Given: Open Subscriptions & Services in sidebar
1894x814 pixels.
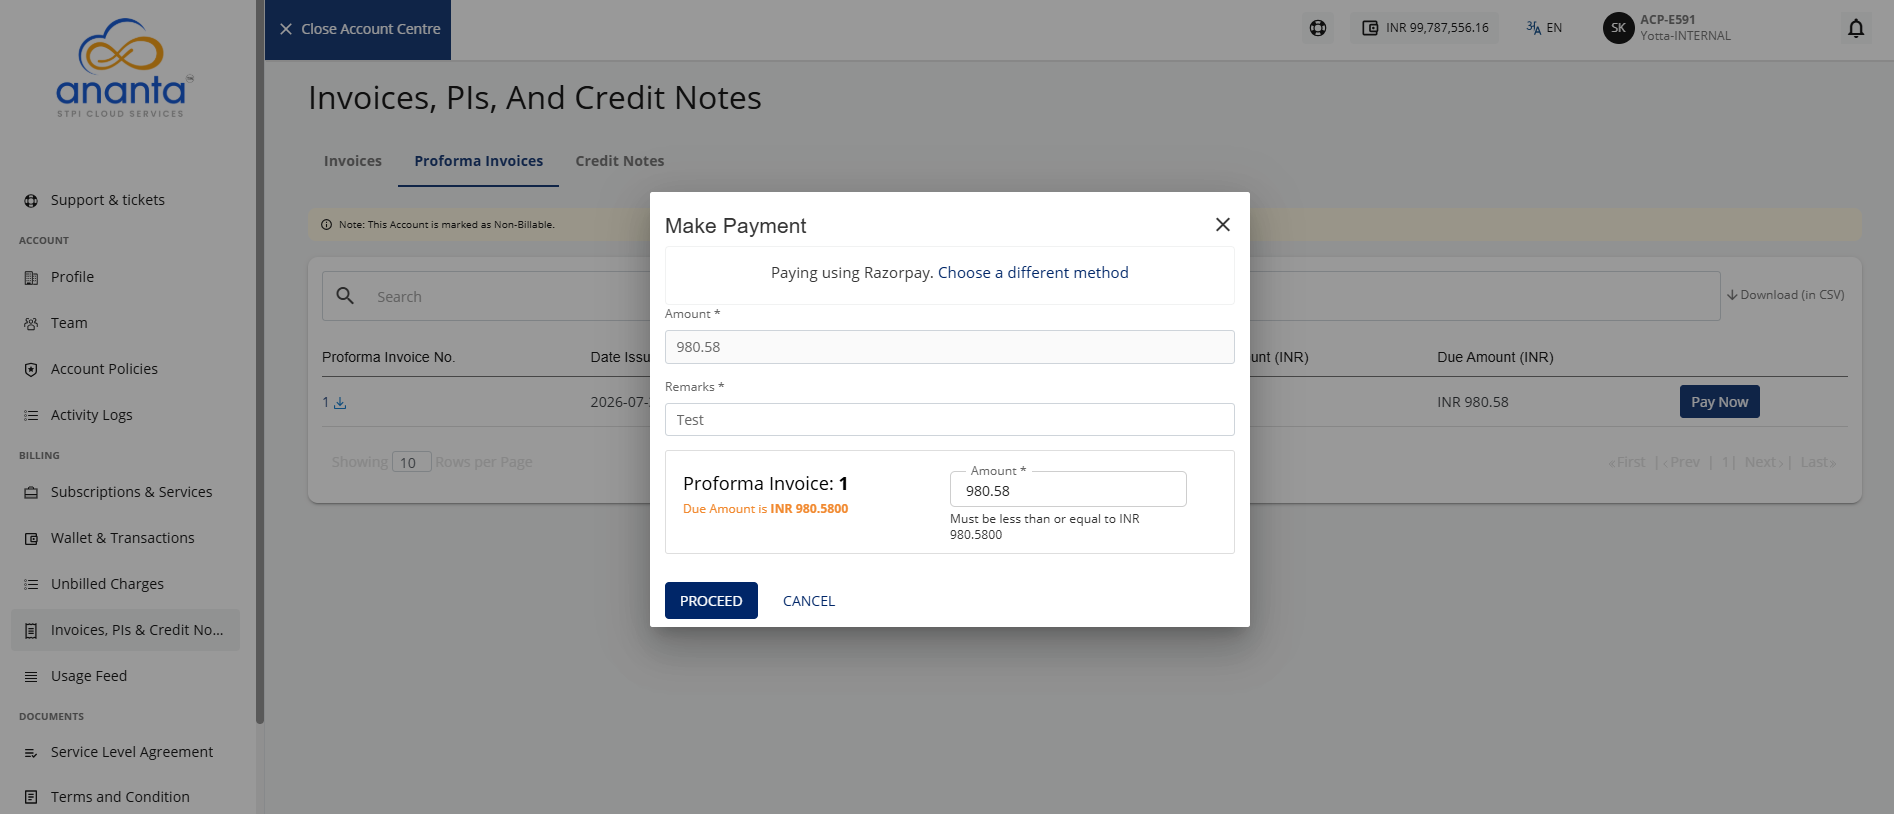Looking at the screenshot, I should pos(131,492).
